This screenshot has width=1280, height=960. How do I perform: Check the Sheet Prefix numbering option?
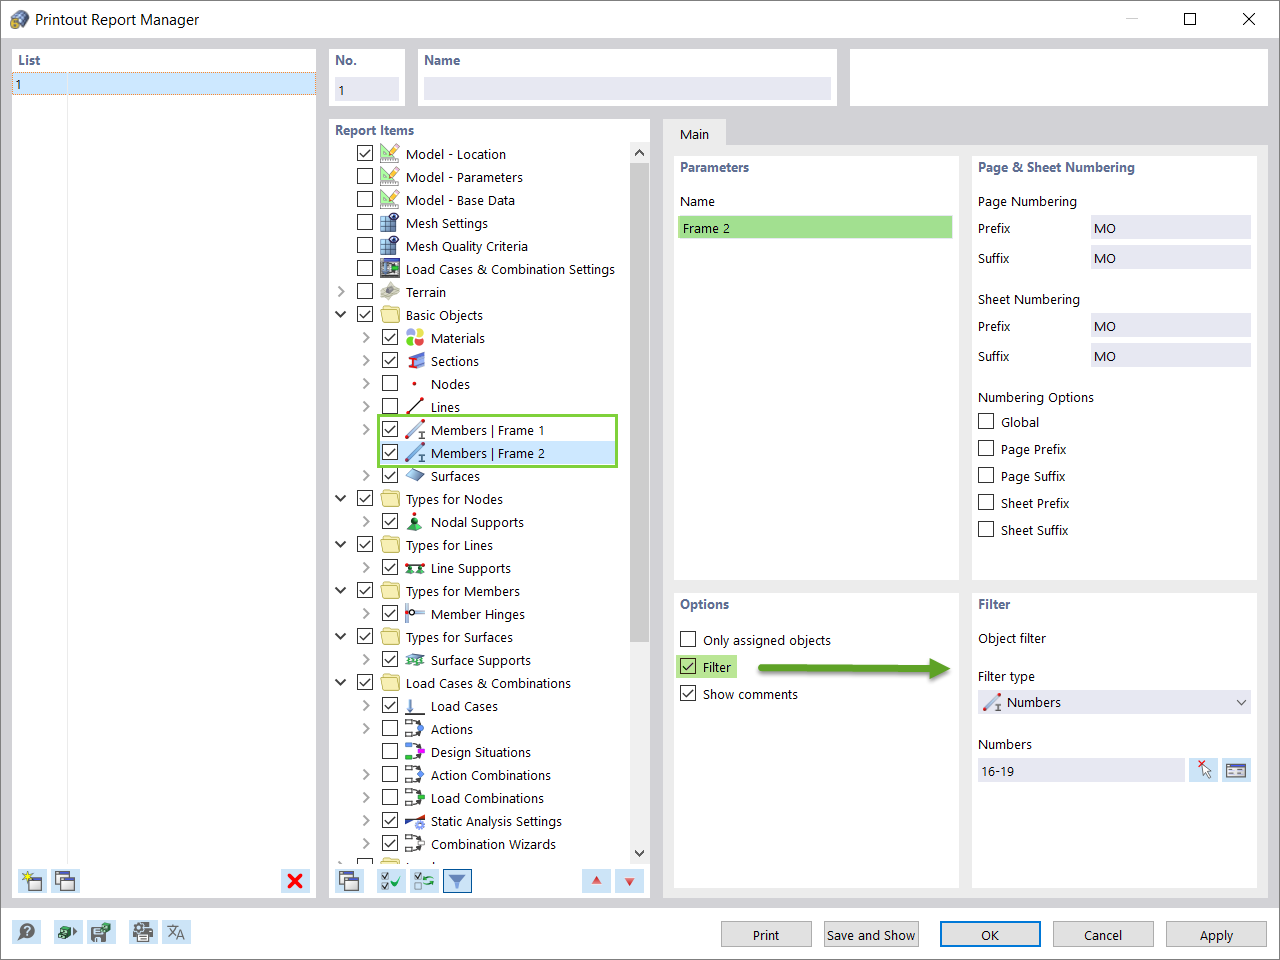pyautogui.click(x=986, y=503)
